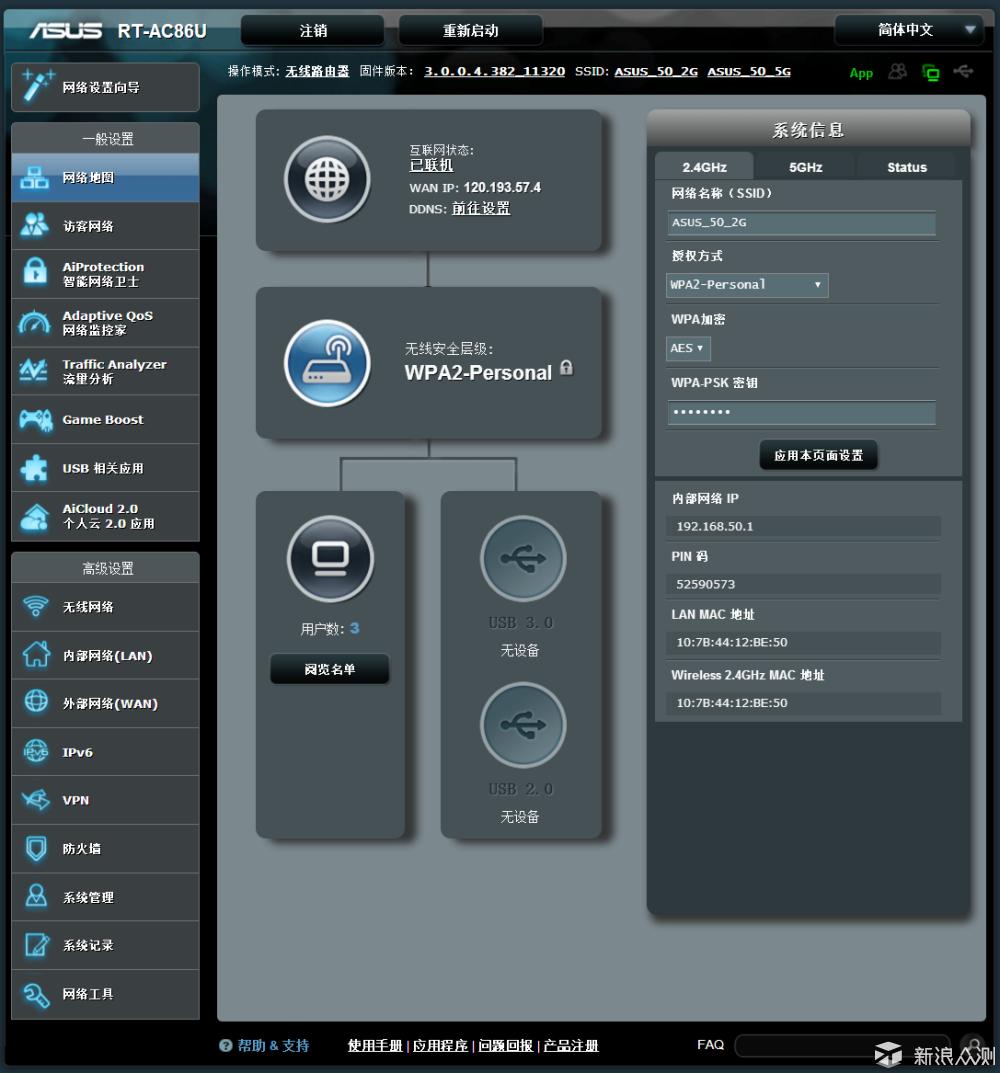This screenshot has width=1000, height=1073.
Task: Open the guest network user status icon
Action: pyautogui.click(x=897, y=72)
